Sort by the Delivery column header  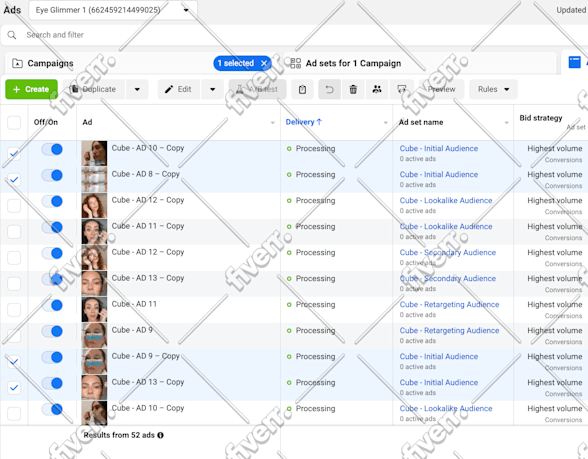pos(304,122)
